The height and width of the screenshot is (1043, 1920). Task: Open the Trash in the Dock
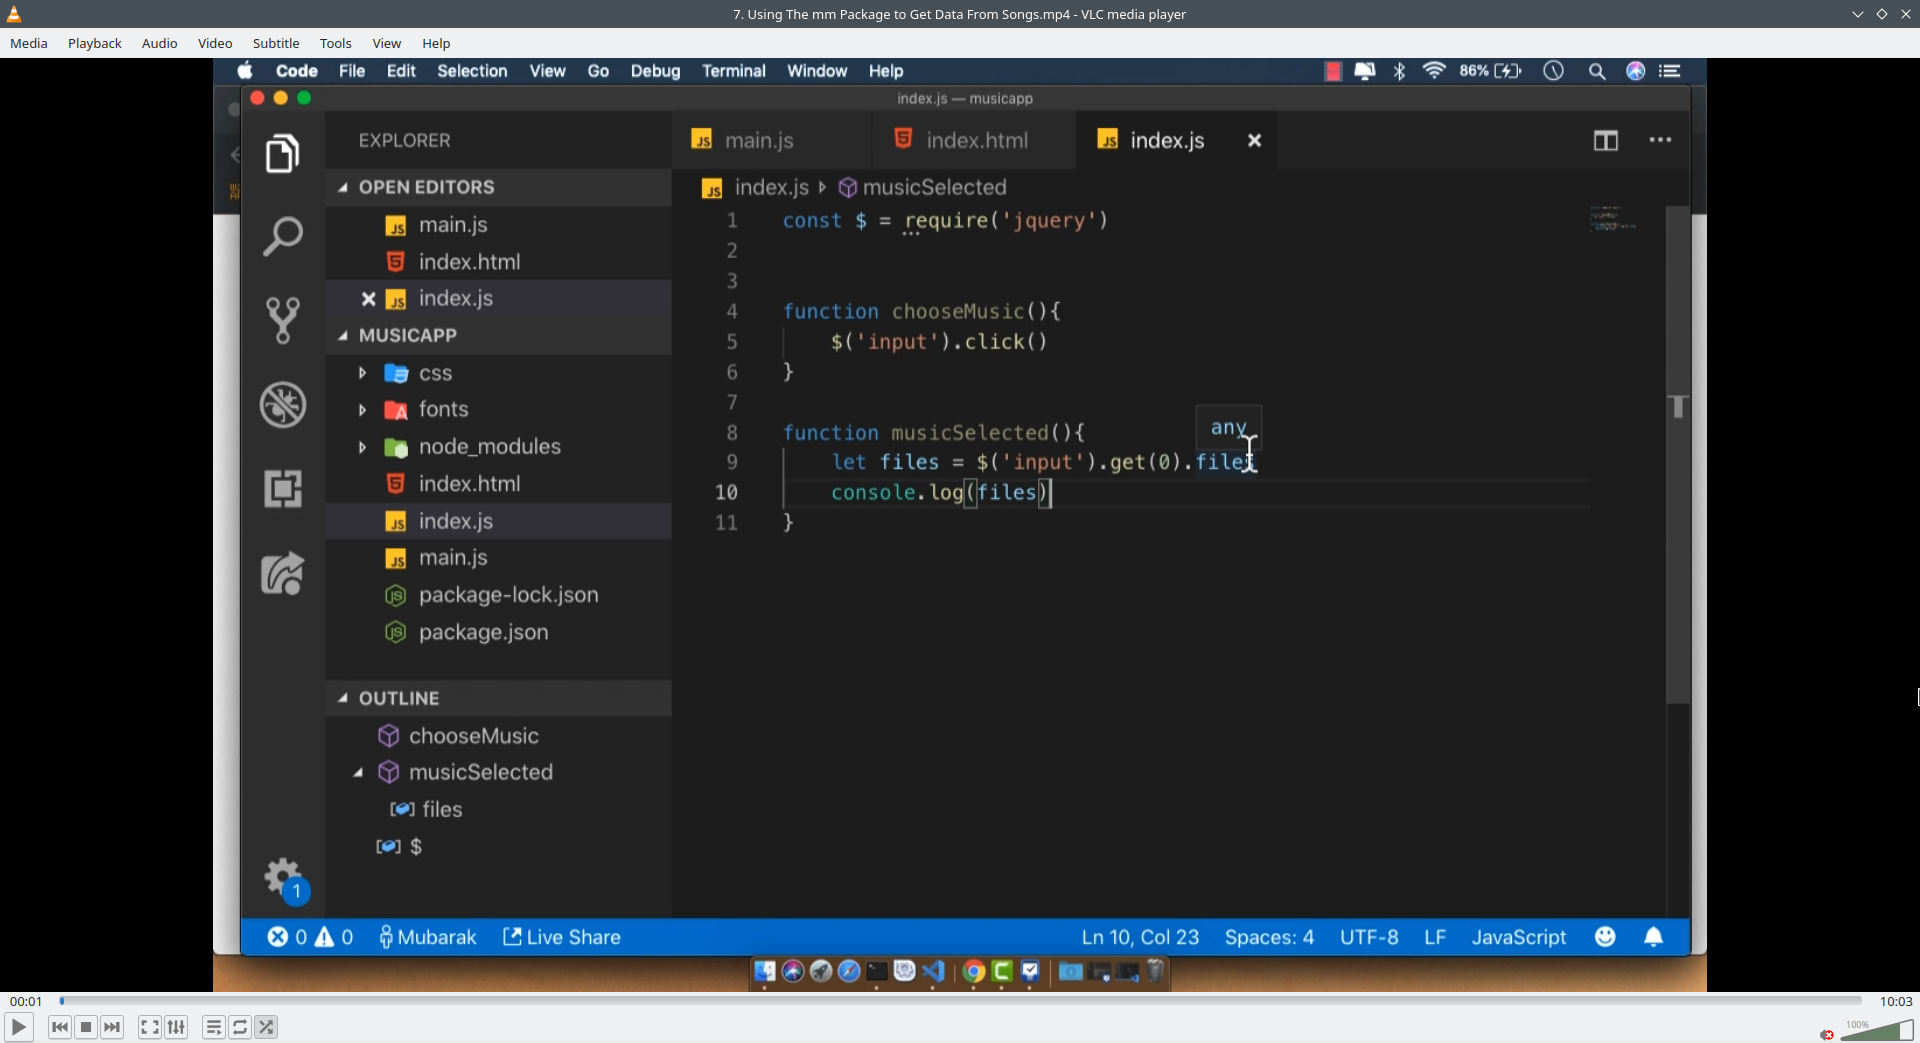[1155, 971]
